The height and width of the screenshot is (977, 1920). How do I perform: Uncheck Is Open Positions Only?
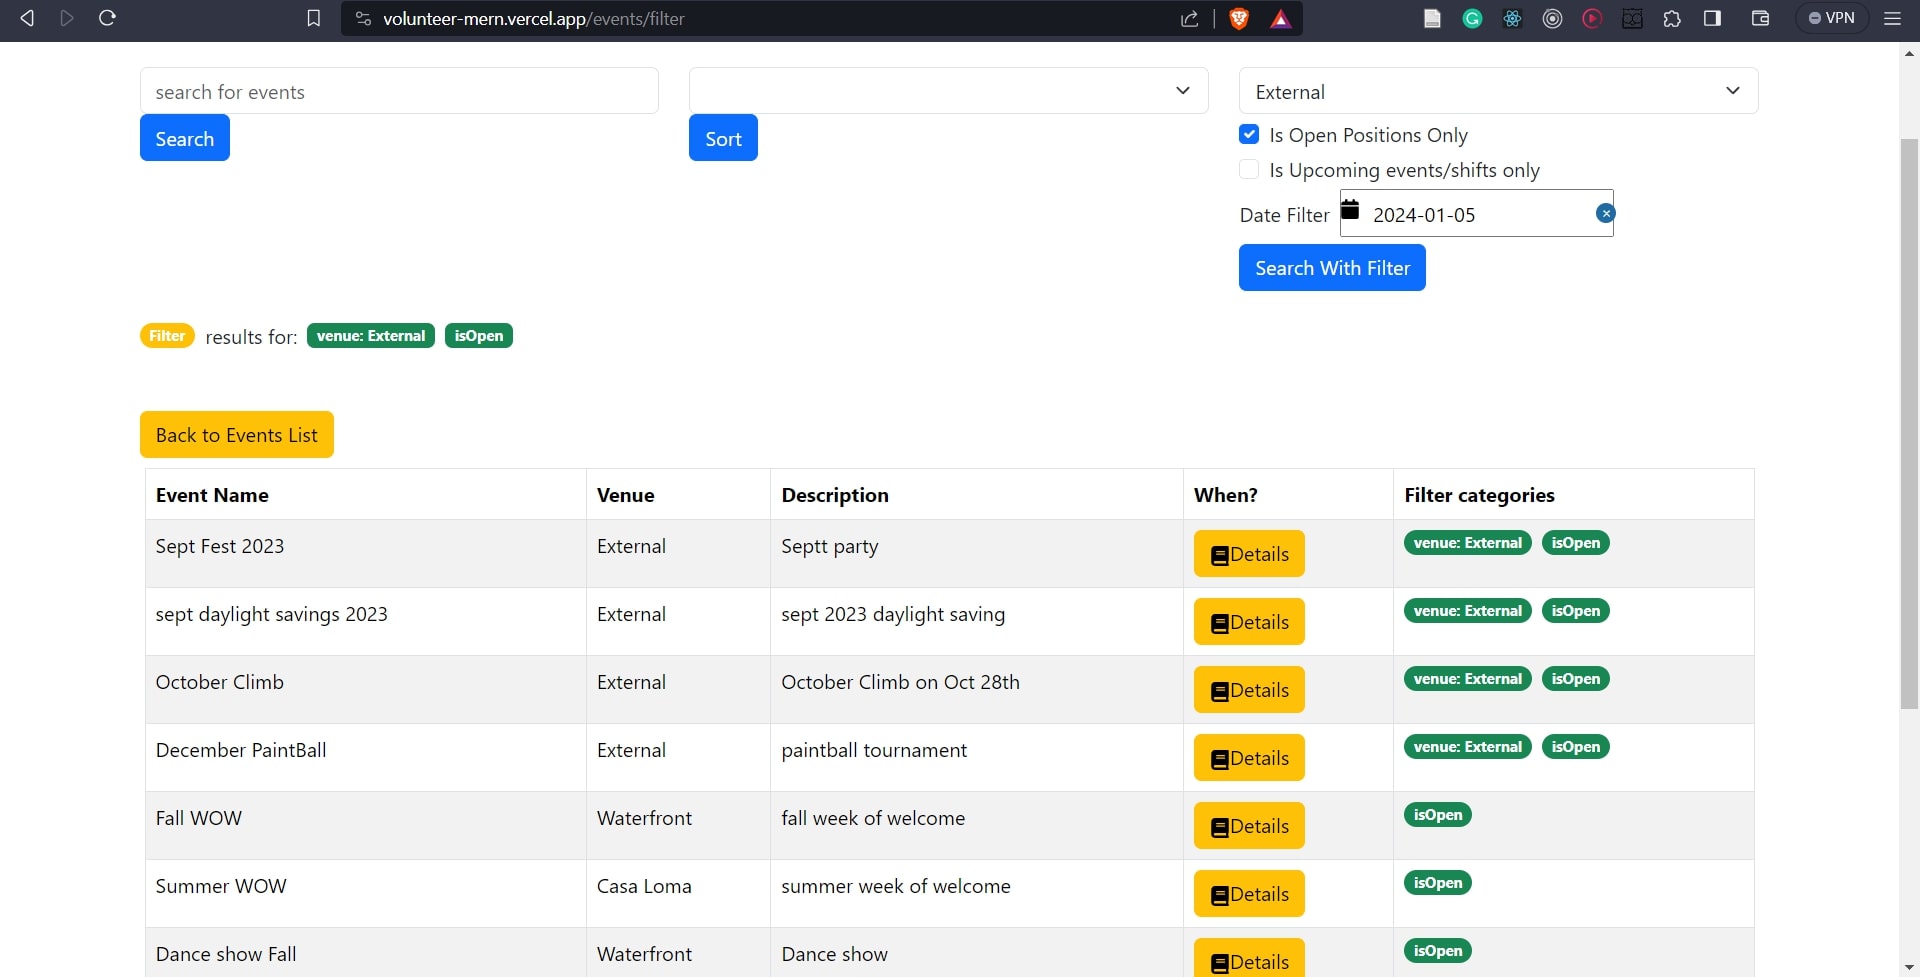1249,134
